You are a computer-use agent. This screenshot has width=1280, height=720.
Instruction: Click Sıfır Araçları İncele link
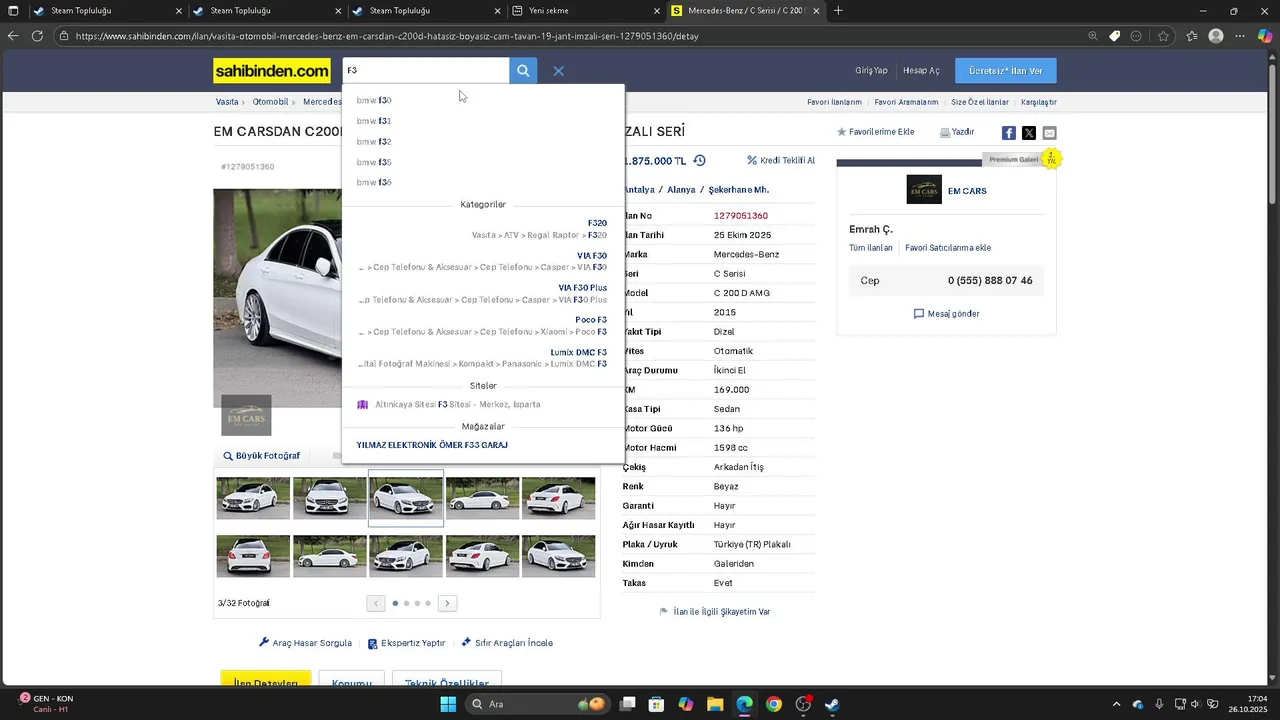click(x=506, y=643)
